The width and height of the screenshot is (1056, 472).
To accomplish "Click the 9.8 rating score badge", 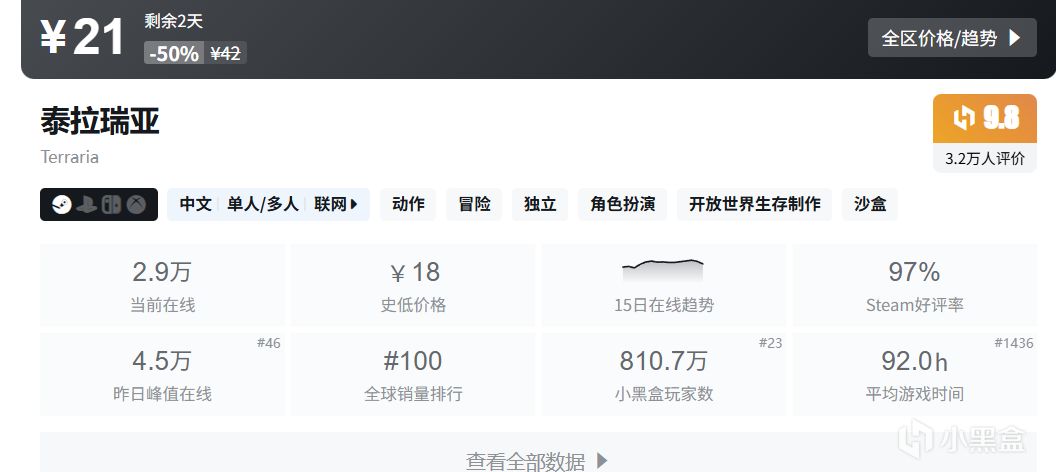I will coord(985,119).
